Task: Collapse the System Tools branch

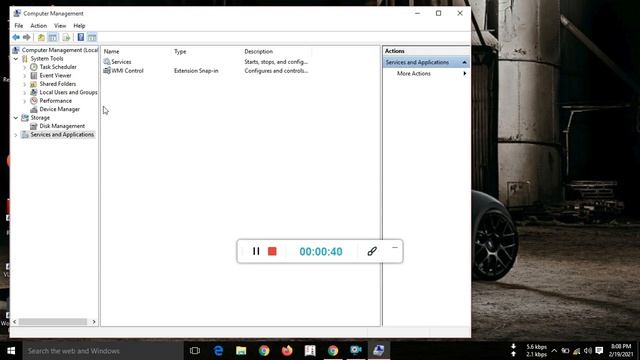Action: 16,59
